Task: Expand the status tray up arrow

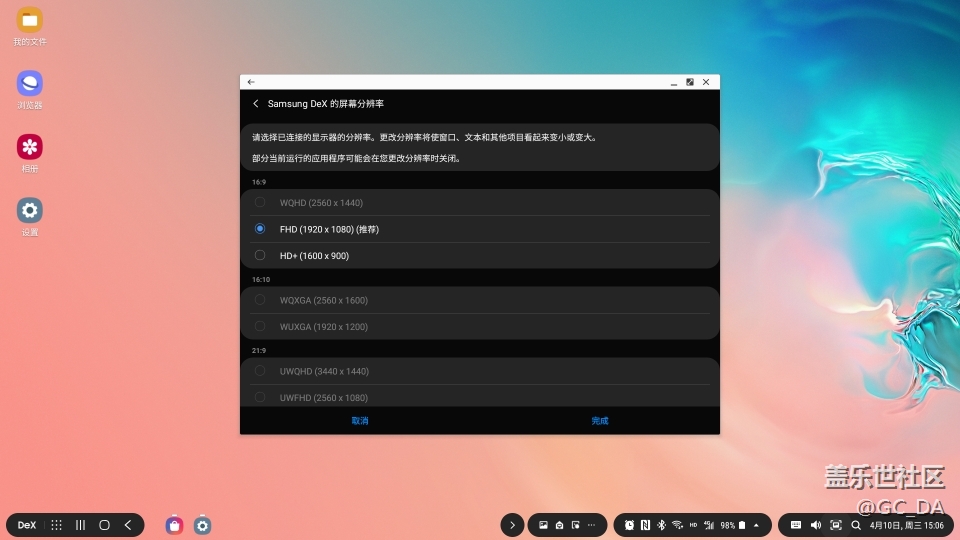Action: tap(756, 525)
